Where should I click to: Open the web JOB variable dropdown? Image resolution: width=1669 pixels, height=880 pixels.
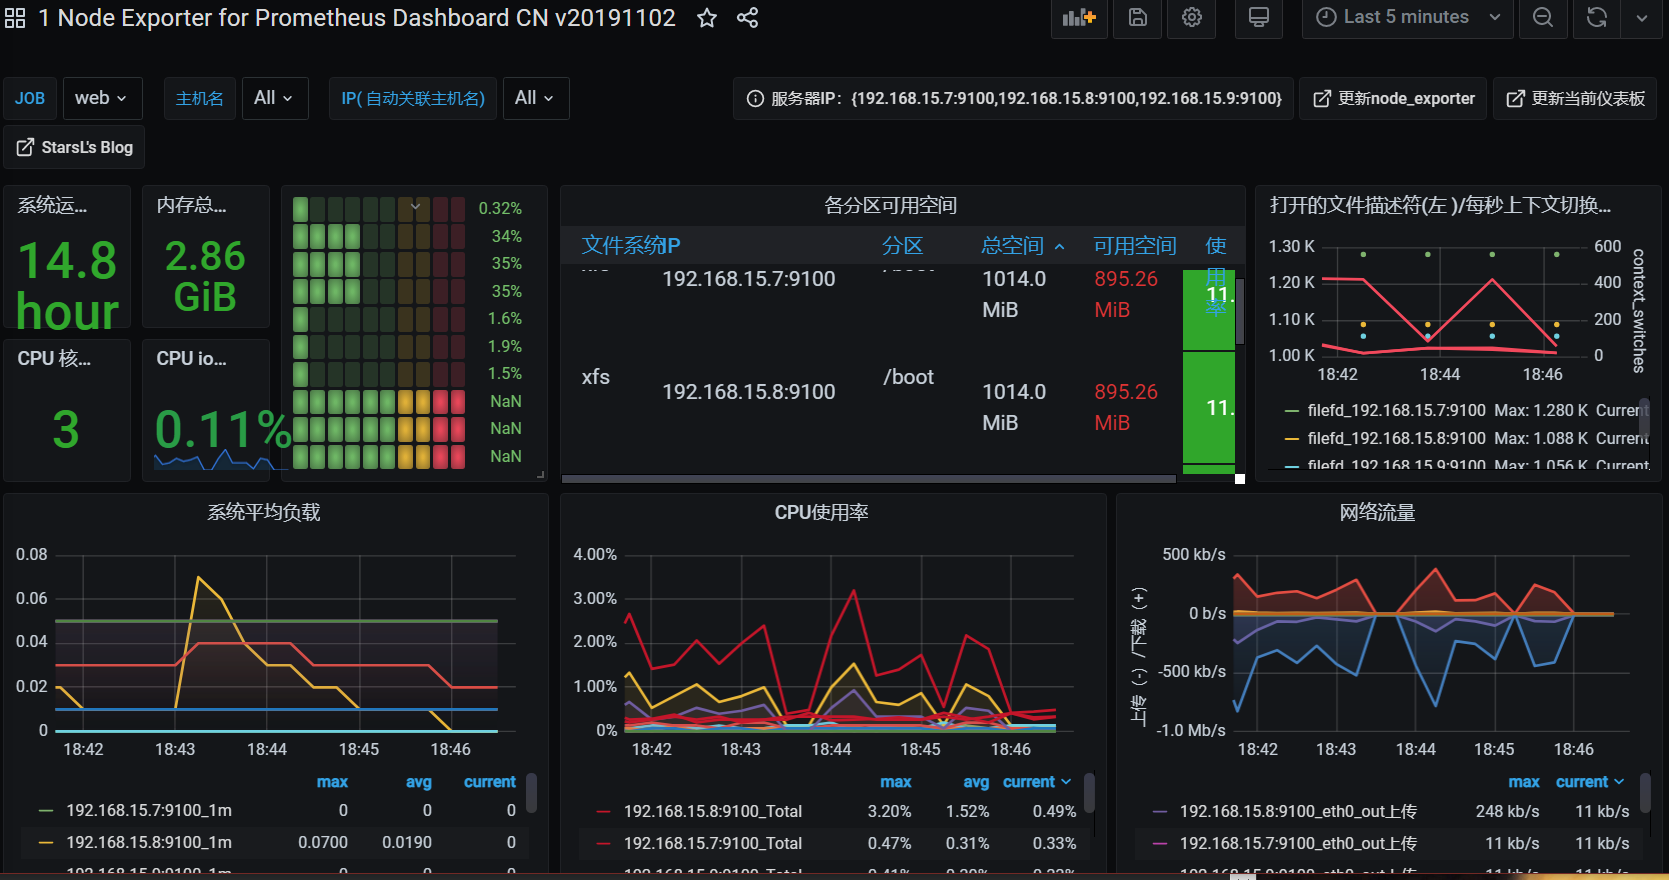pos(102,98)
